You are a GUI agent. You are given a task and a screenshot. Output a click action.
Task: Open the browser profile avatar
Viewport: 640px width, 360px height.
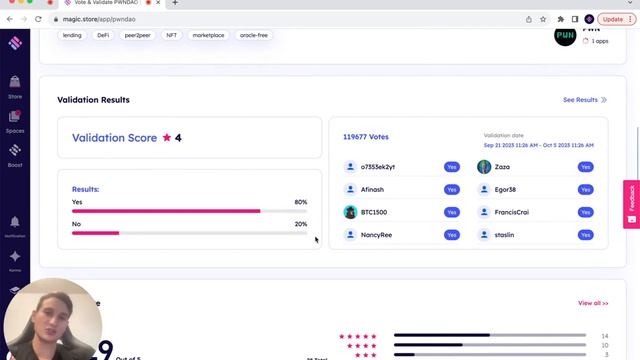[x=589, y=19]
